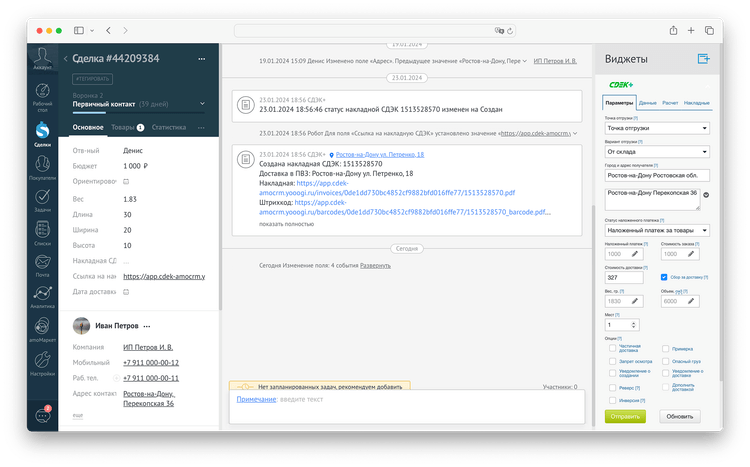The height and width of the screenshot is (467, 750).
Task: Check Реверс option
Action: 612,388
